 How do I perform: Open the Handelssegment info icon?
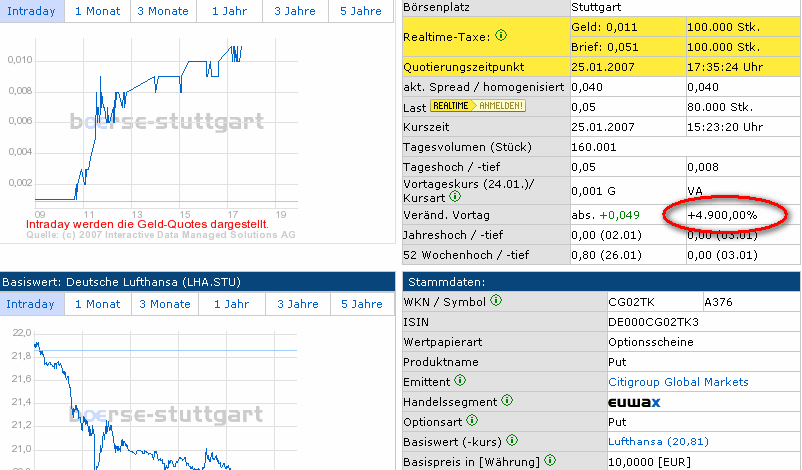pos(507,401)
